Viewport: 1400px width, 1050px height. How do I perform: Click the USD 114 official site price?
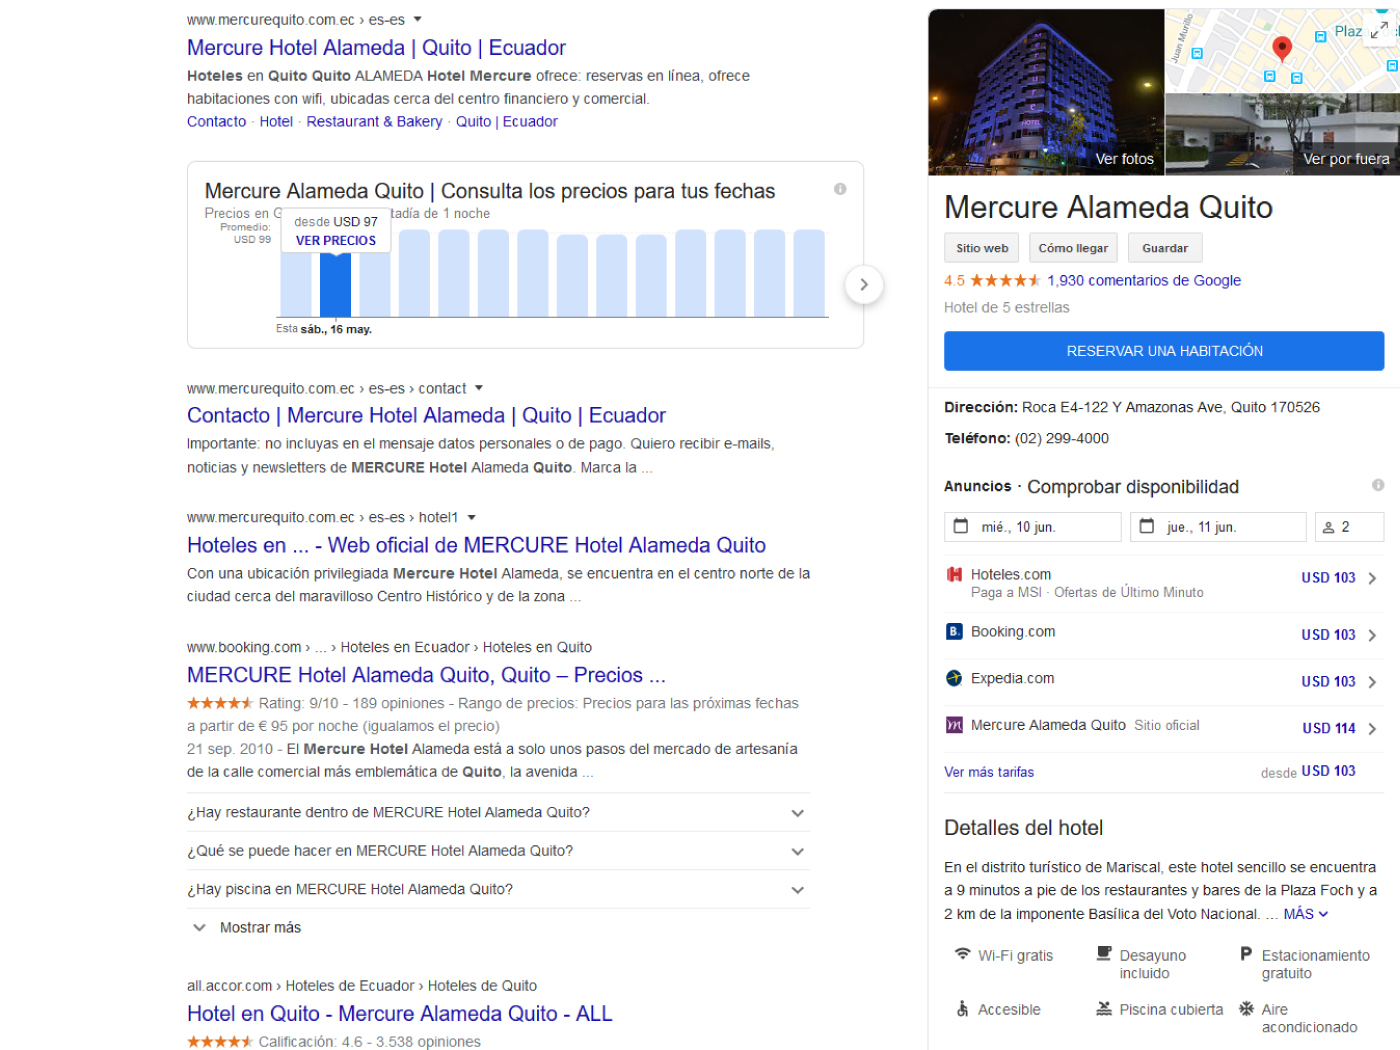click(1329, 729)
